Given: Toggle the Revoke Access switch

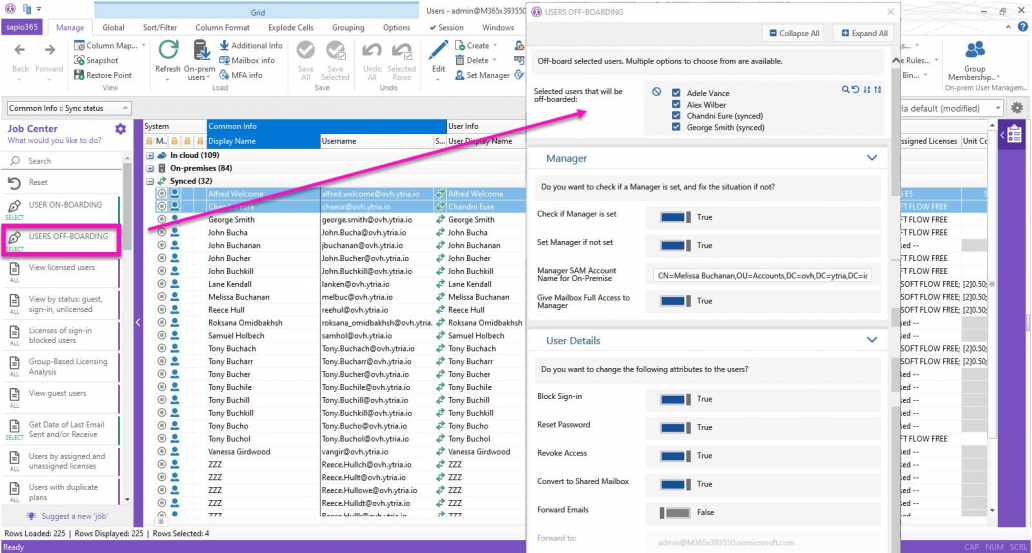Looking at the screenshot, I should click(x=676, y=456).
